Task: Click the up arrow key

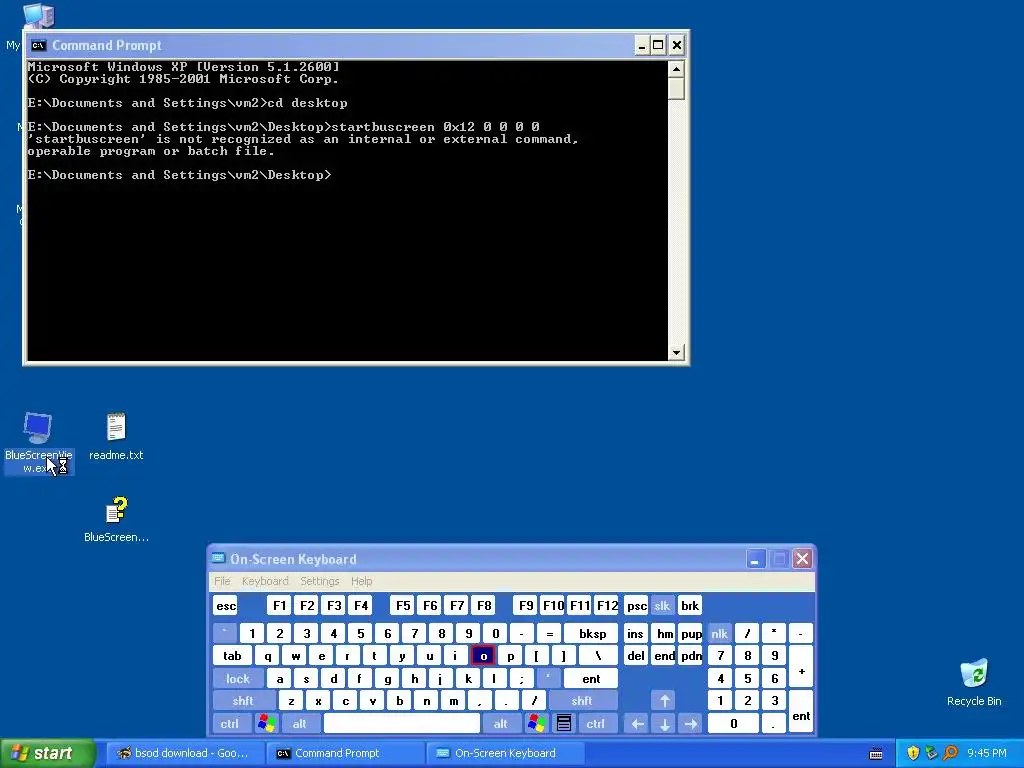Action: click(664, 701)
